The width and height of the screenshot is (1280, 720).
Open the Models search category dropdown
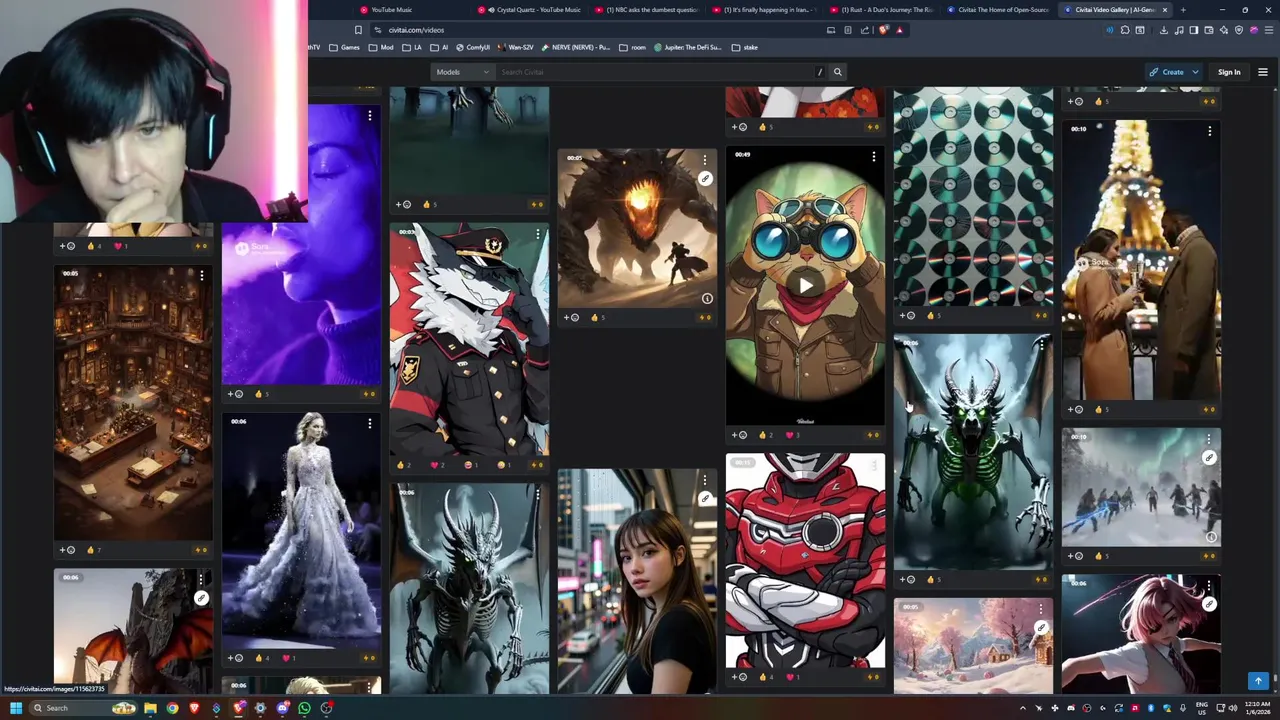463,72
